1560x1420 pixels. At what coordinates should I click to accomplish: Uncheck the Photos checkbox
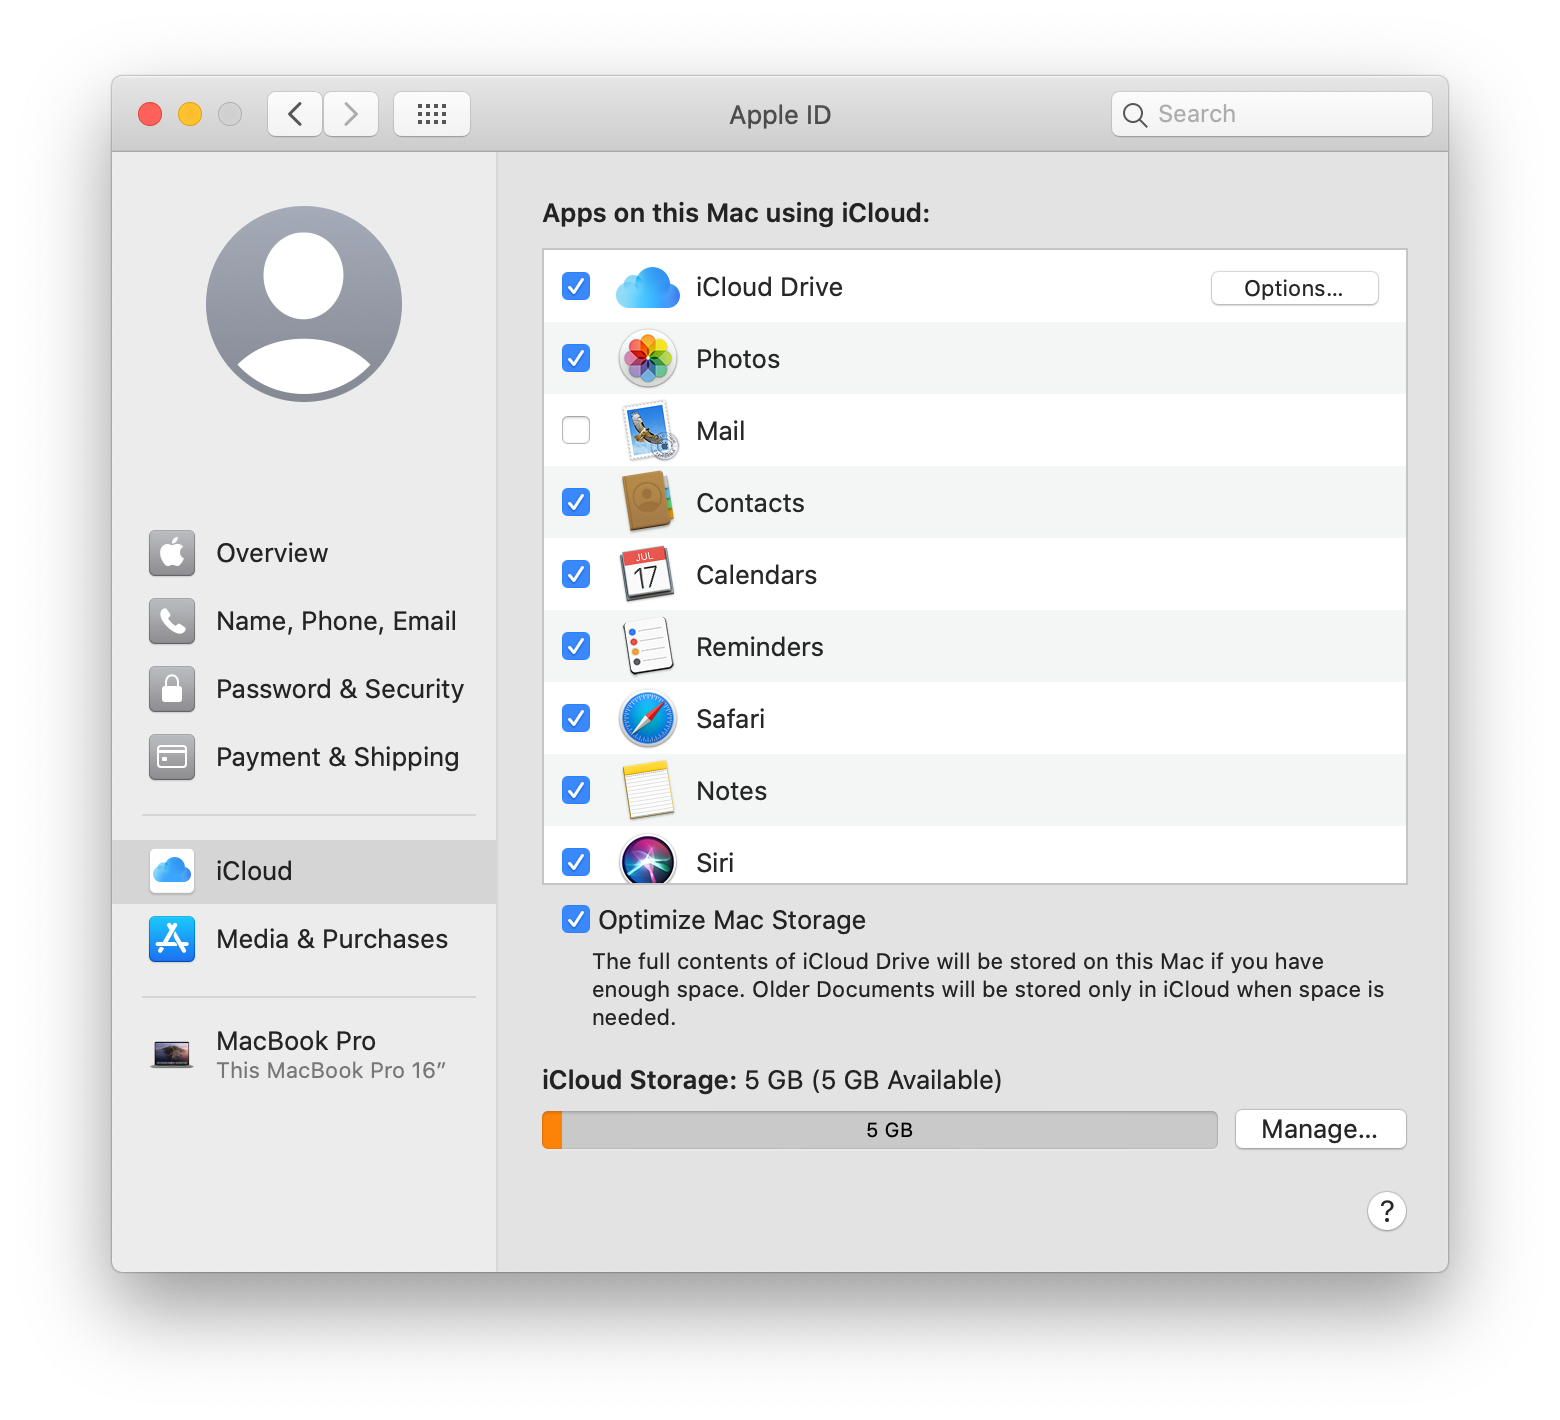click(x=576, y=358)
